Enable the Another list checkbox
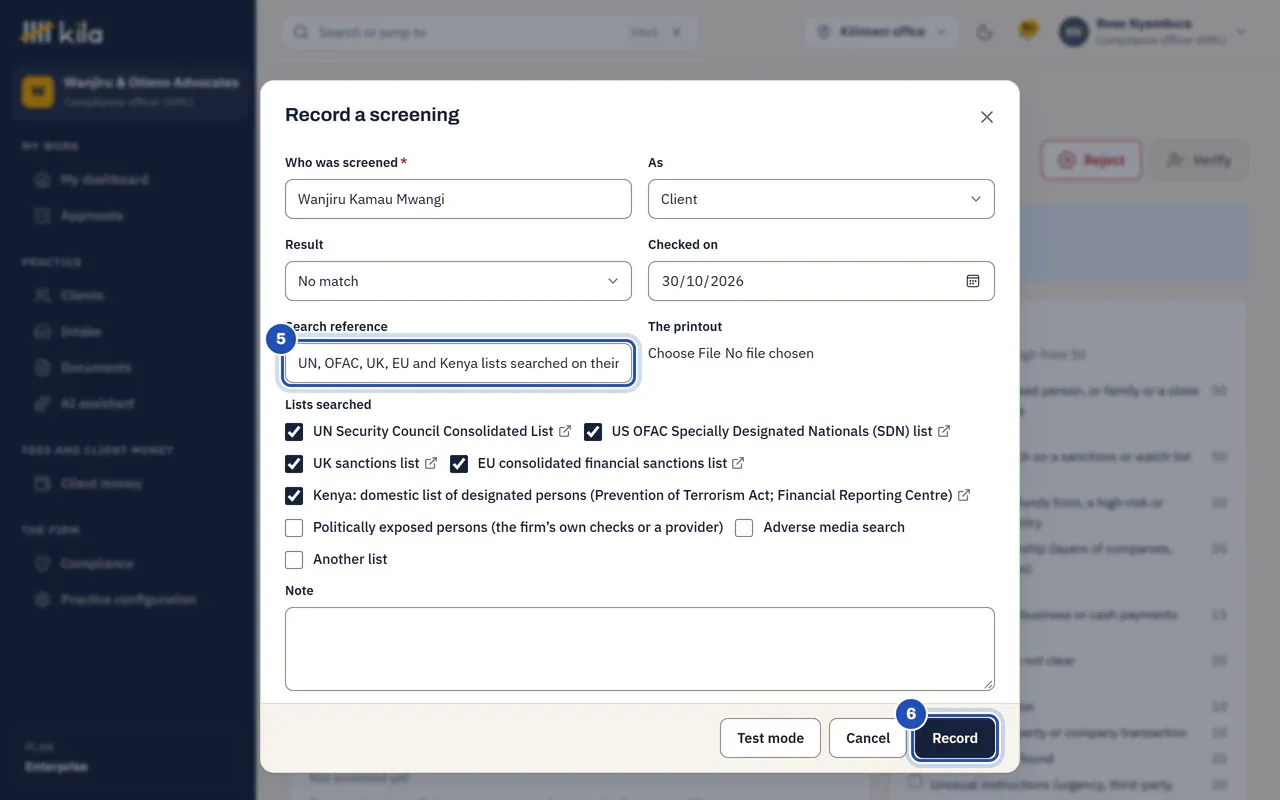This screenshot has height=800, width=1280. click(294, 559)
